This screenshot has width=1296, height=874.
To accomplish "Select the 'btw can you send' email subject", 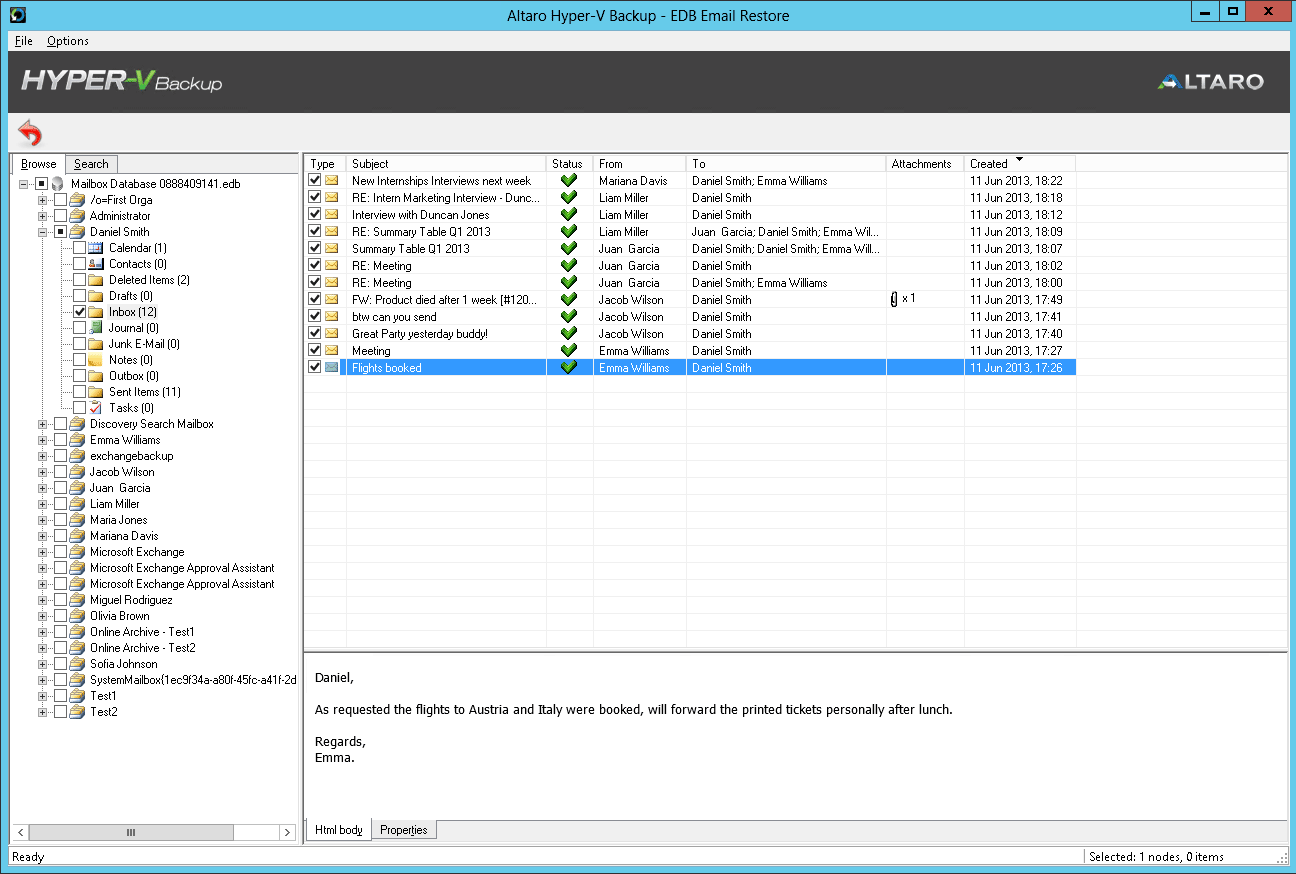I will pyautogui.click(x=394, y=317).
